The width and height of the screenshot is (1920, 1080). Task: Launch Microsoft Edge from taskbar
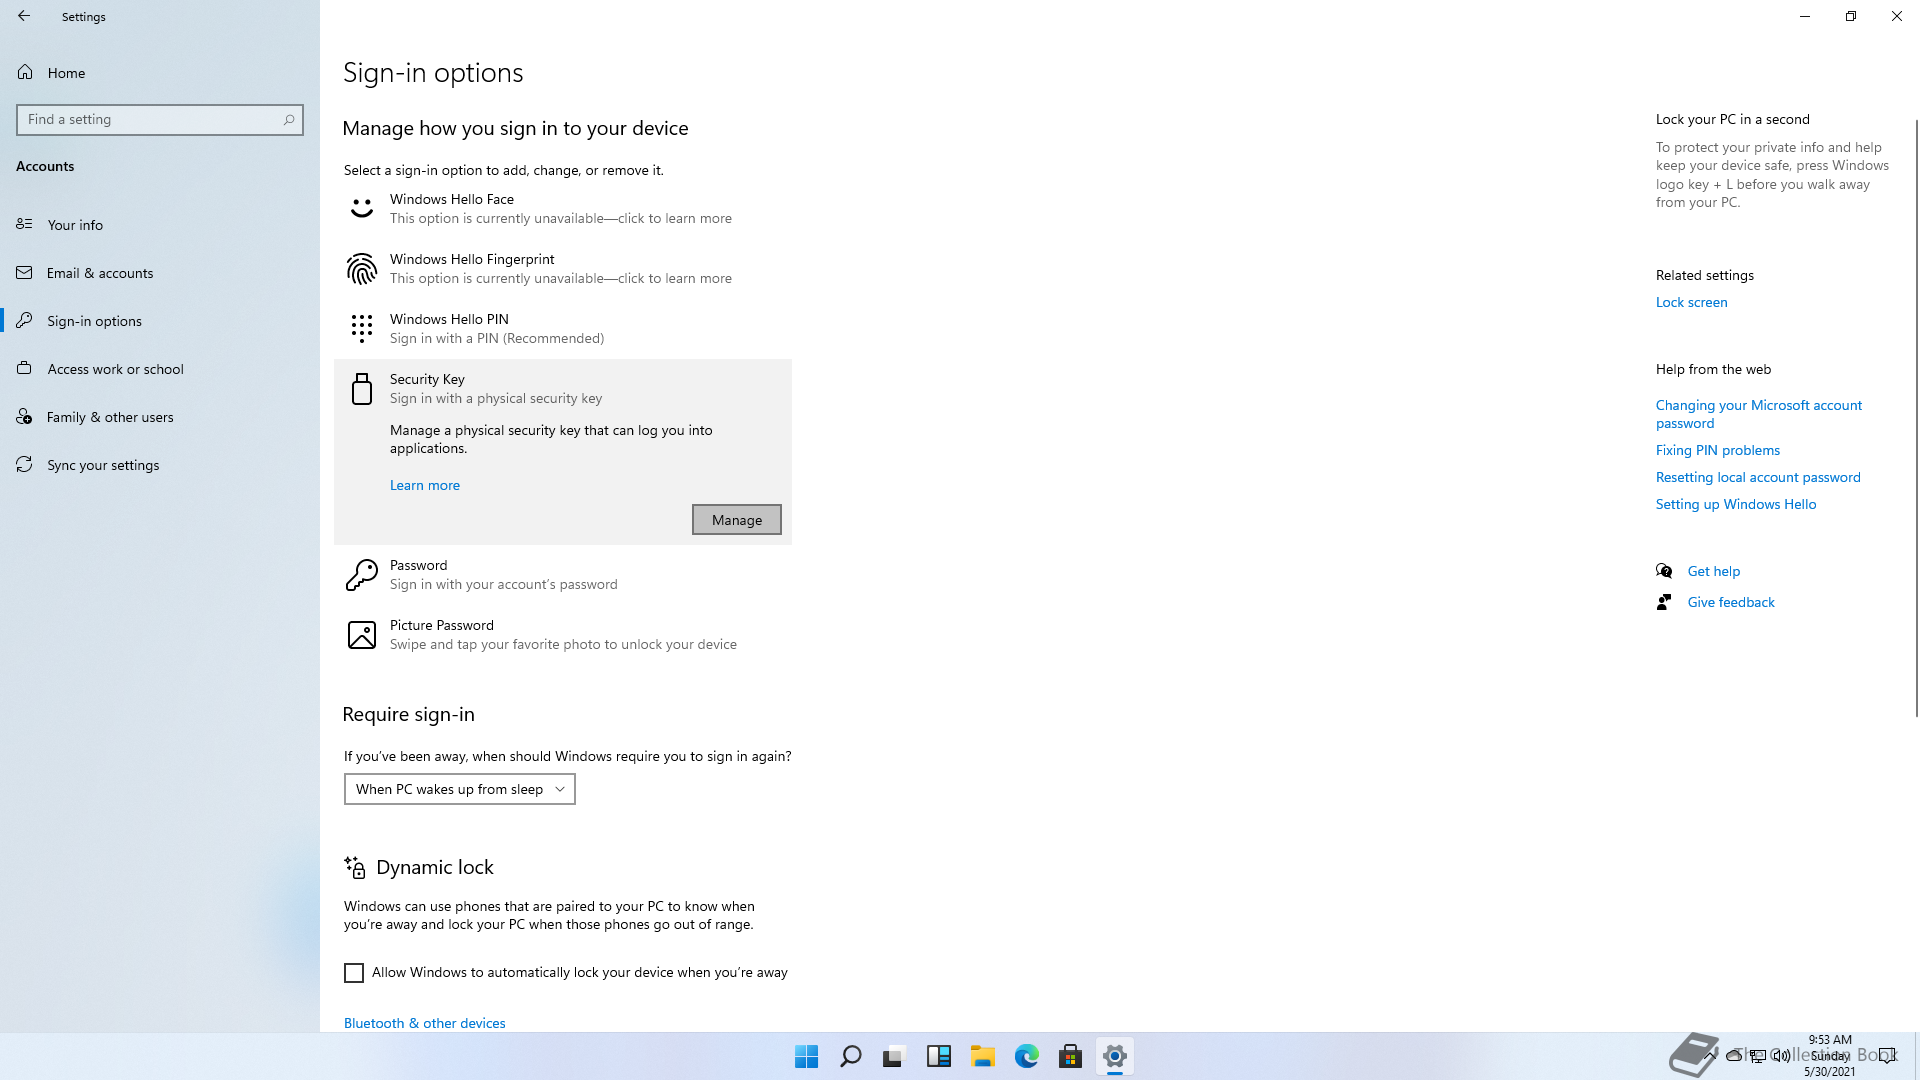(x=1026, y=1056)
